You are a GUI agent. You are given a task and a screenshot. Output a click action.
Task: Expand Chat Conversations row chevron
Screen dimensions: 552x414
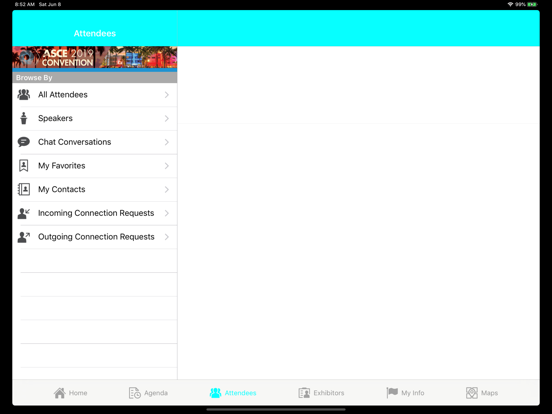click(x=167, y=142)
